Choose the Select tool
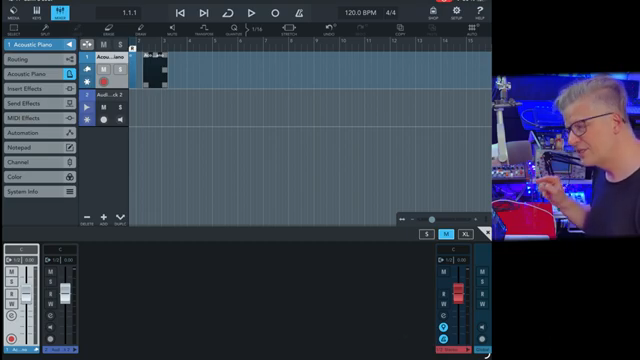The image size is (640, 360). click(13, 29)
